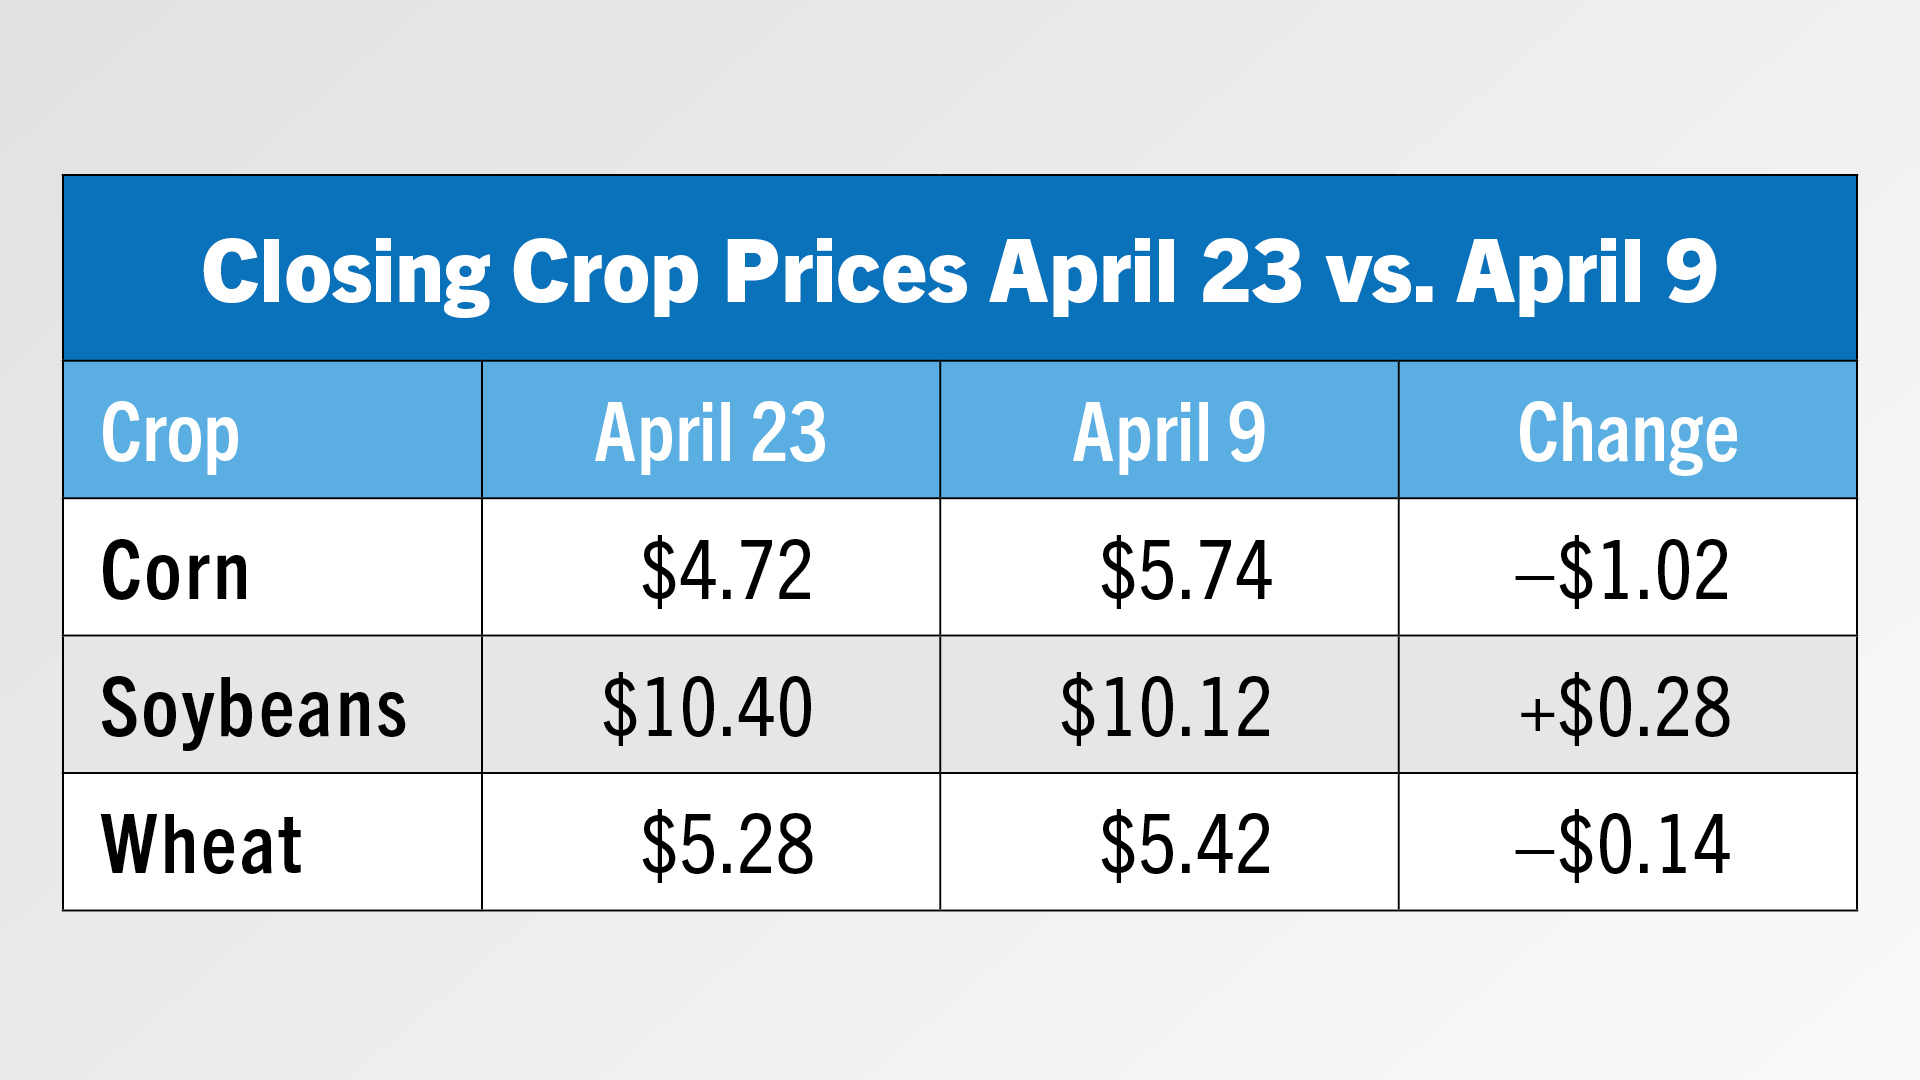The image size is (1920, 1080).
Task: Click the Wheat row label
Action: (x=201, y=844)
